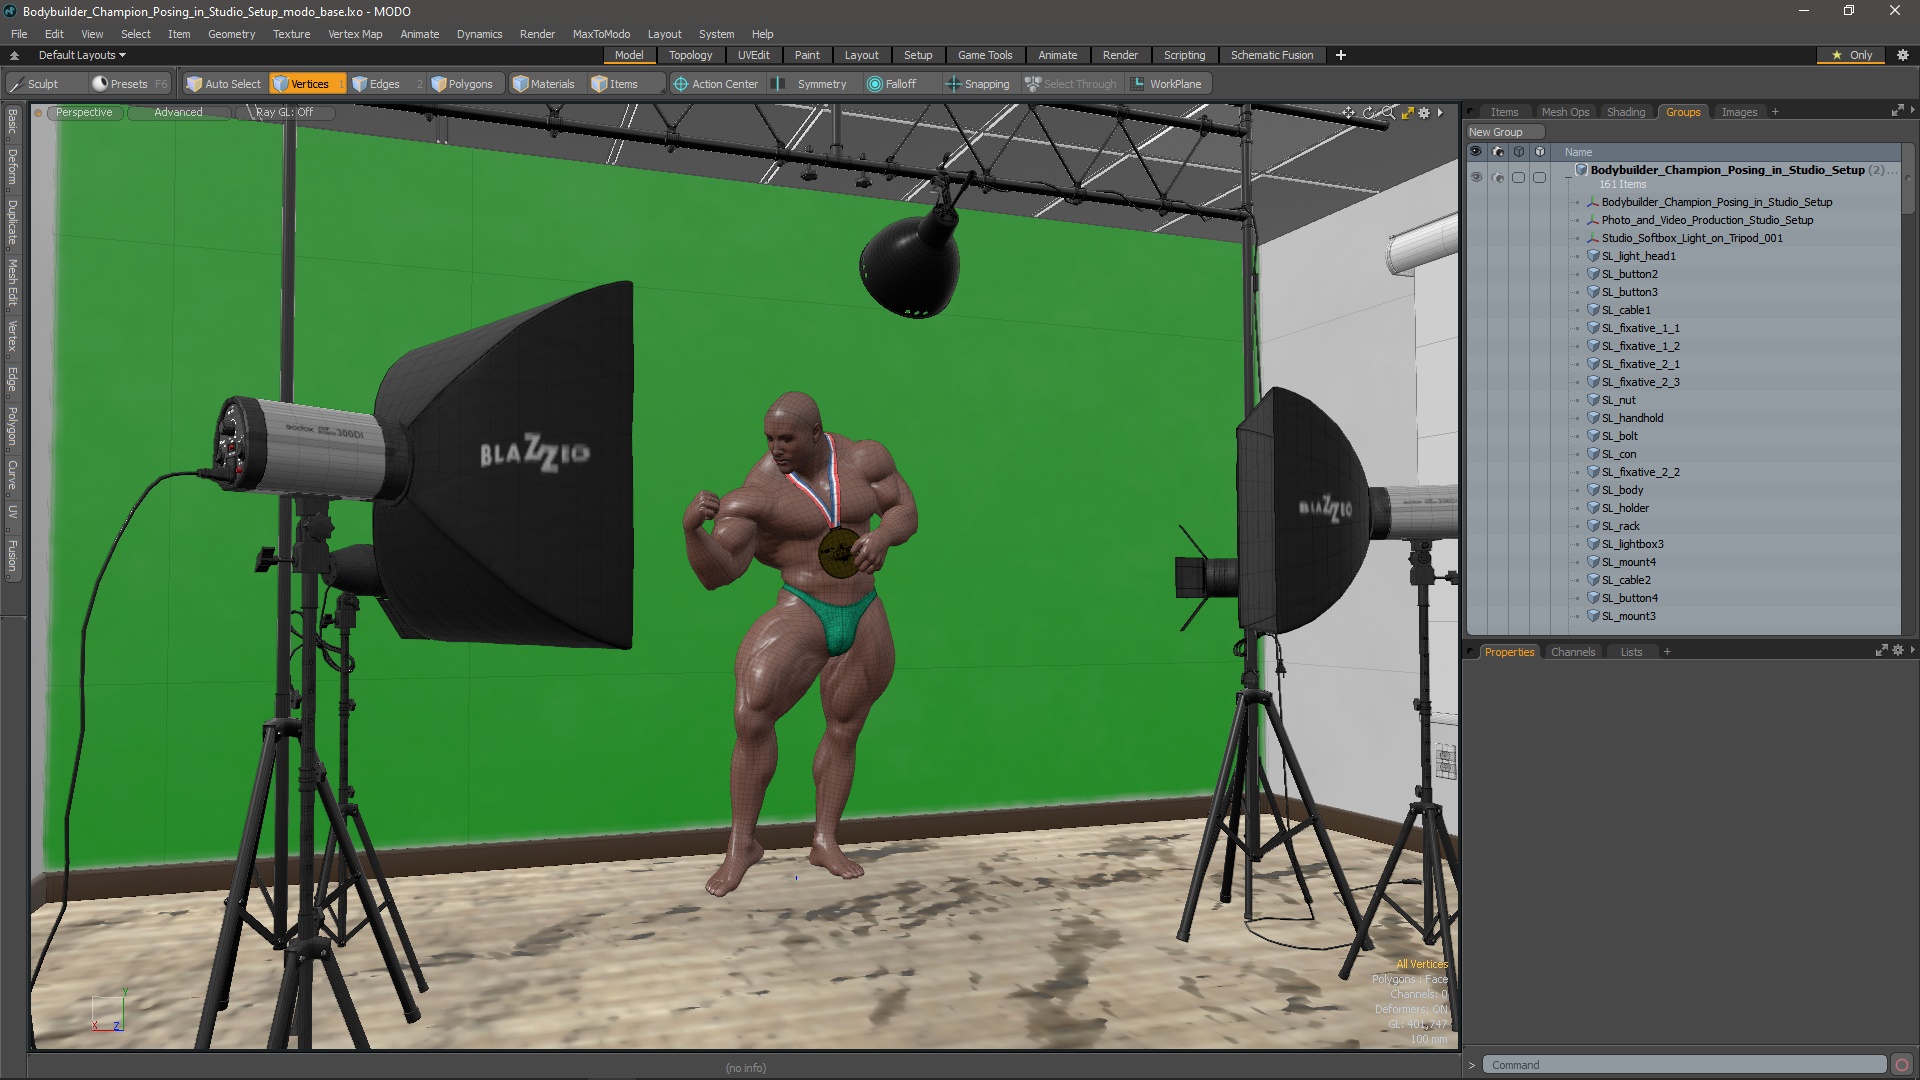This screenshot has height=1080, width=1920.
Task: Switch to the Schematic Fusion tab
Action: point(1272,55)
